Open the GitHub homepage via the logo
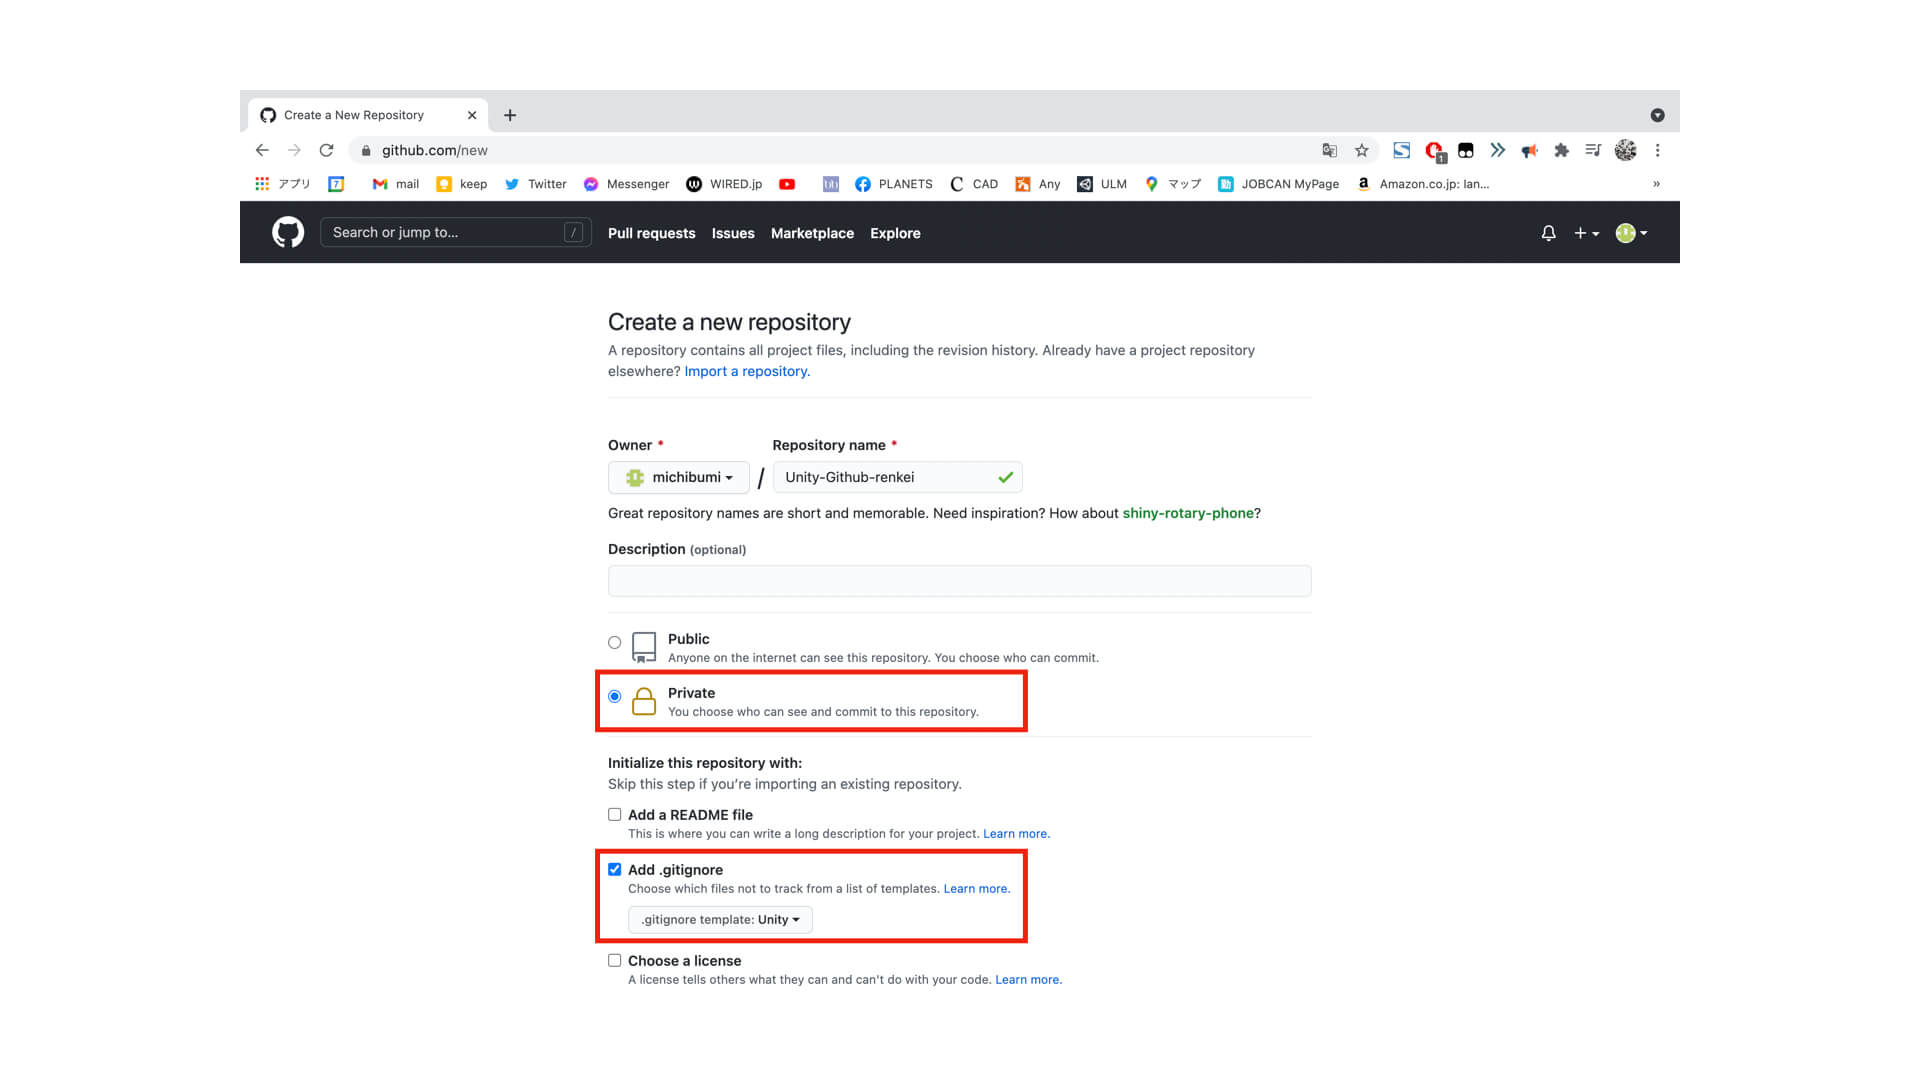The width and height of the screenshot is (1920, 1080). (287, 232)
